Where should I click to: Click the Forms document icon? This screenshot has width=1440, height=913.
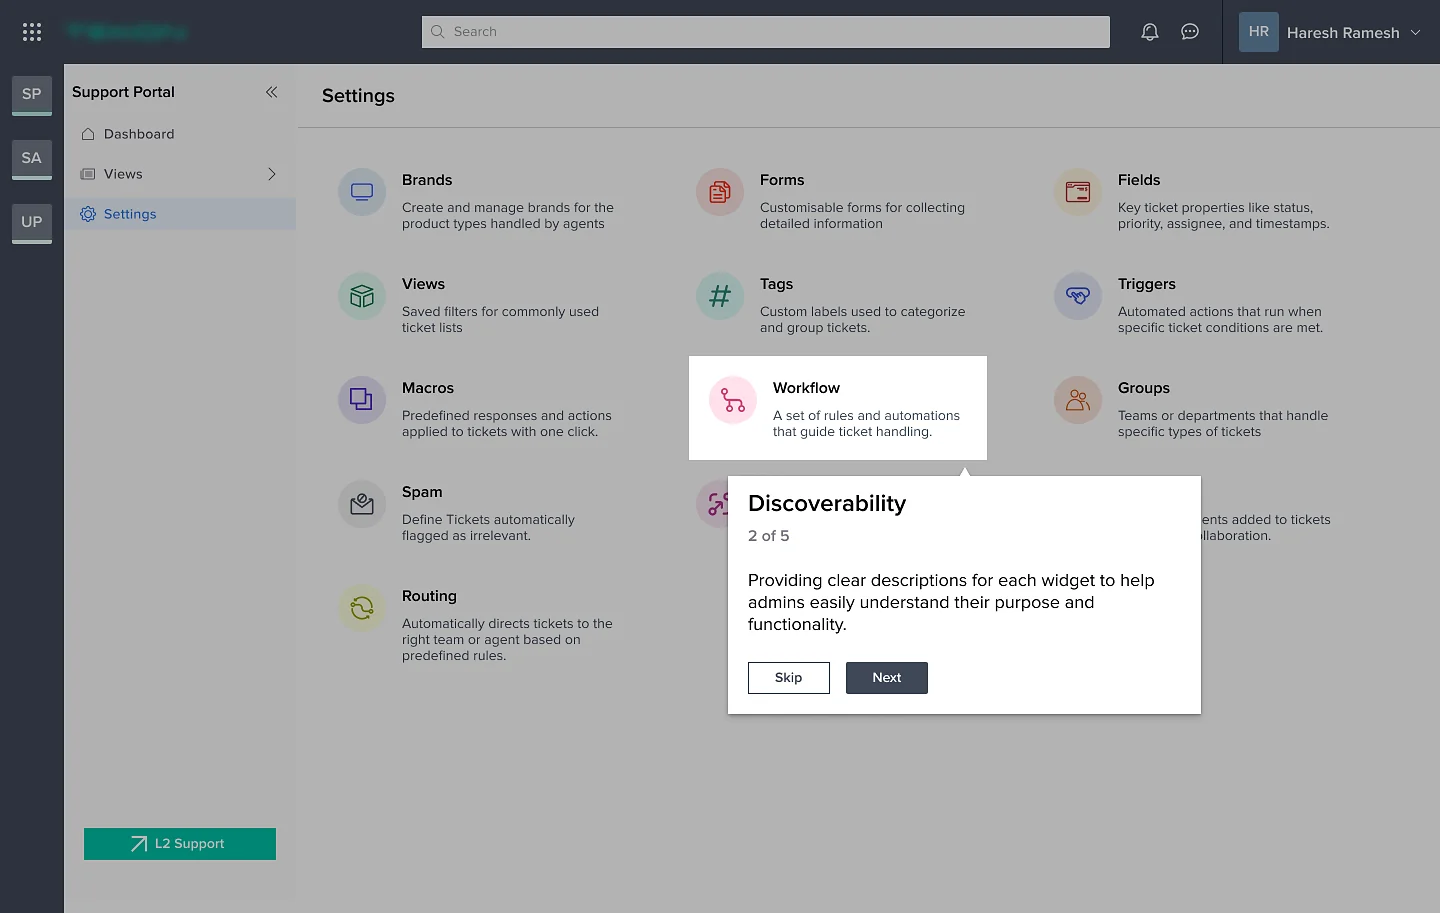point(720,192)
